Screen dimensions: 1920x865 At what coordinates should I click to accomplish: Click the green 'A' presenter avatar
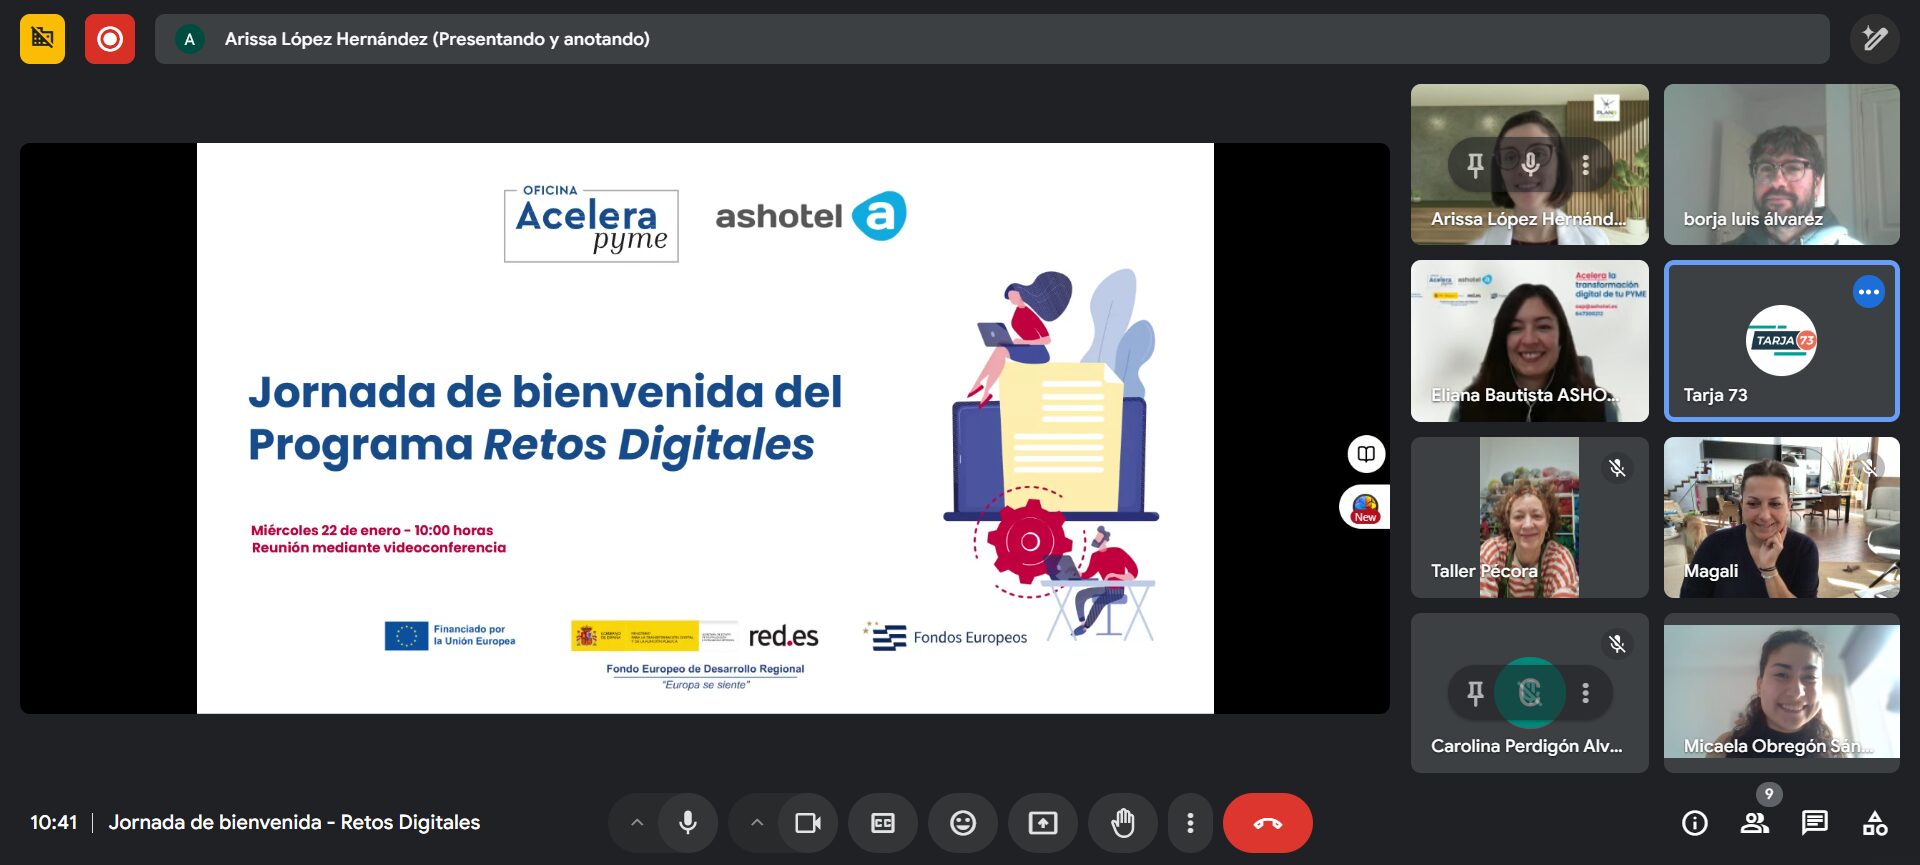coord(190,39)
